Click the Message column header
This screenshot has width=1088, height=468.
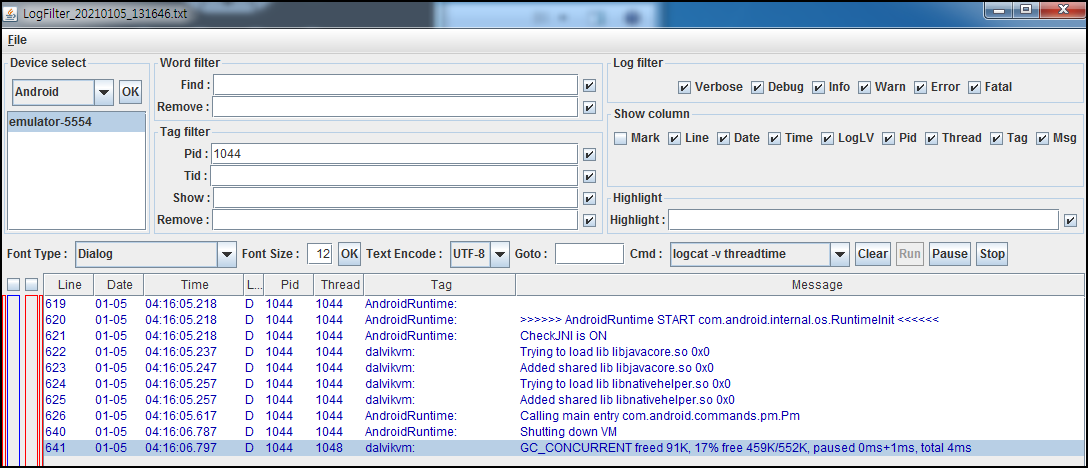(798, 285)
